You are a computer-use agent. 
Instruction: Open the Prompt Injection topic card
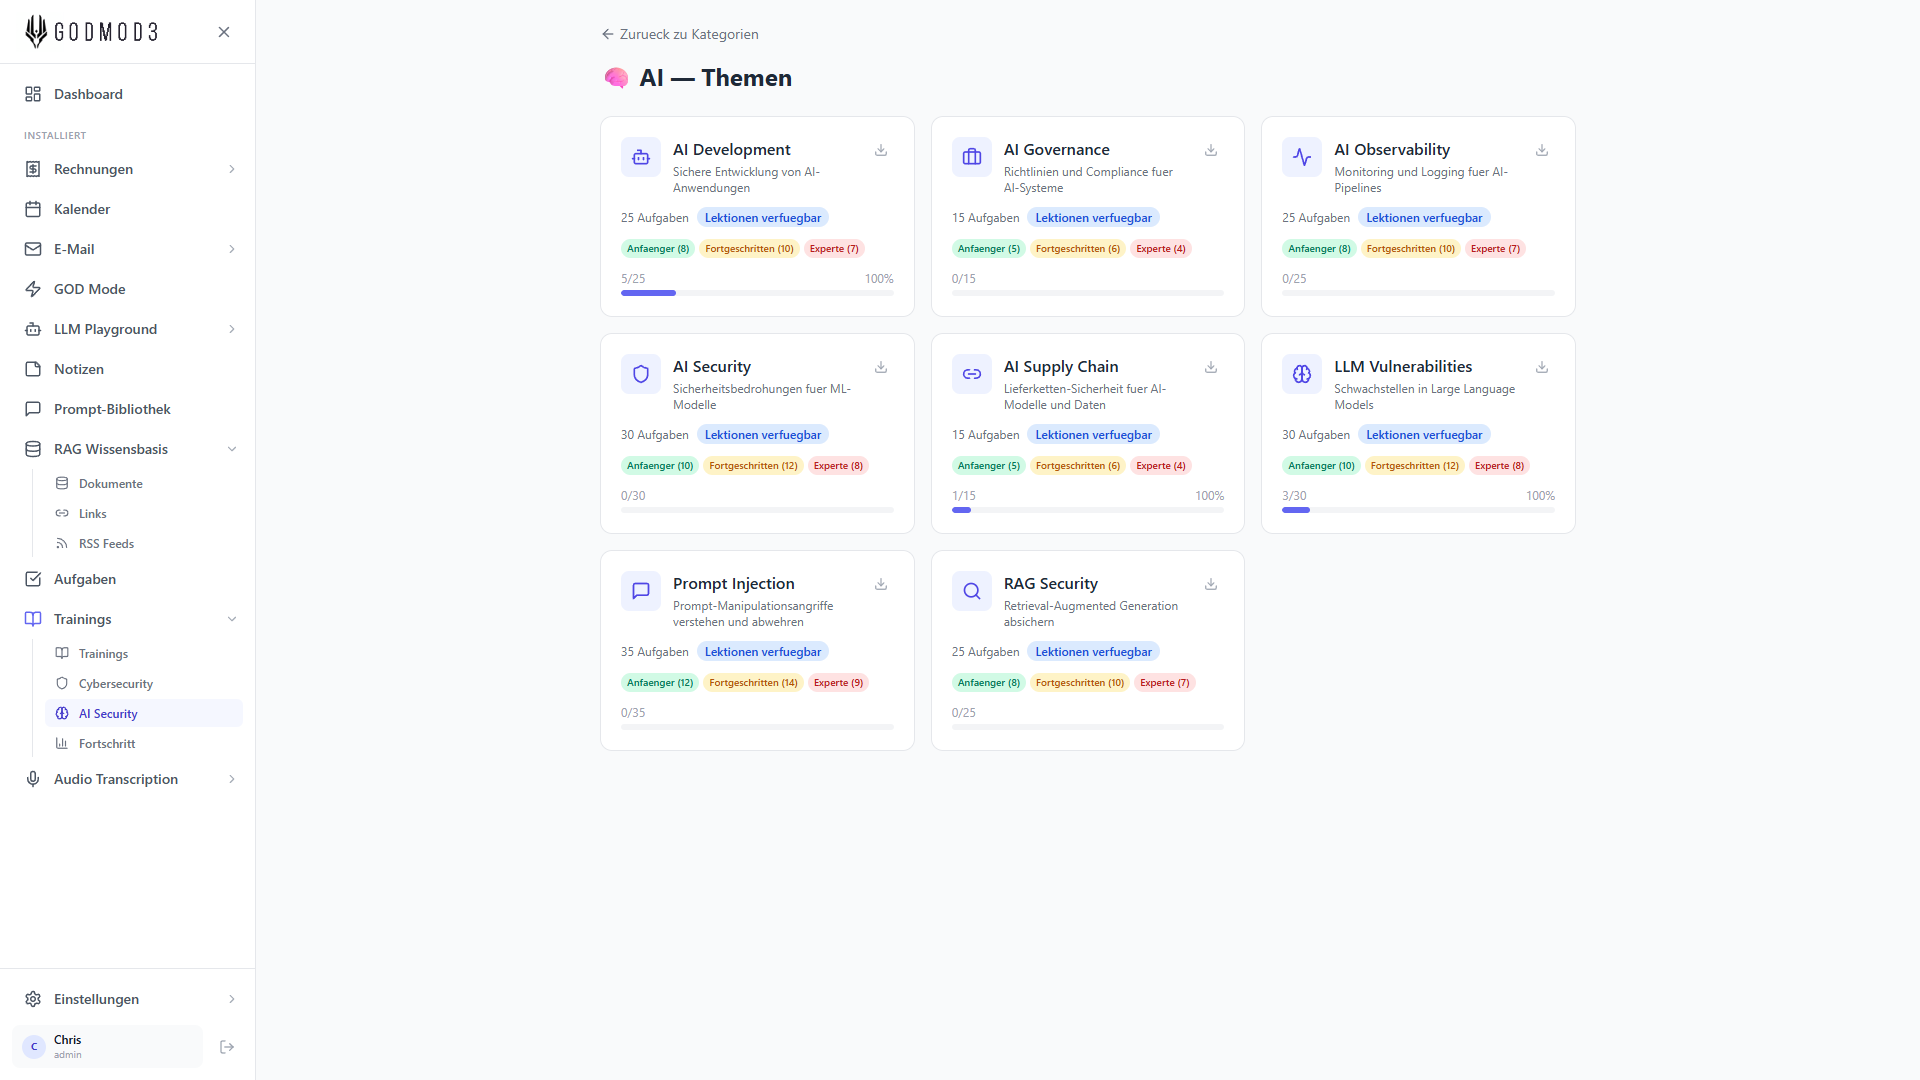[x=757, y=650]
